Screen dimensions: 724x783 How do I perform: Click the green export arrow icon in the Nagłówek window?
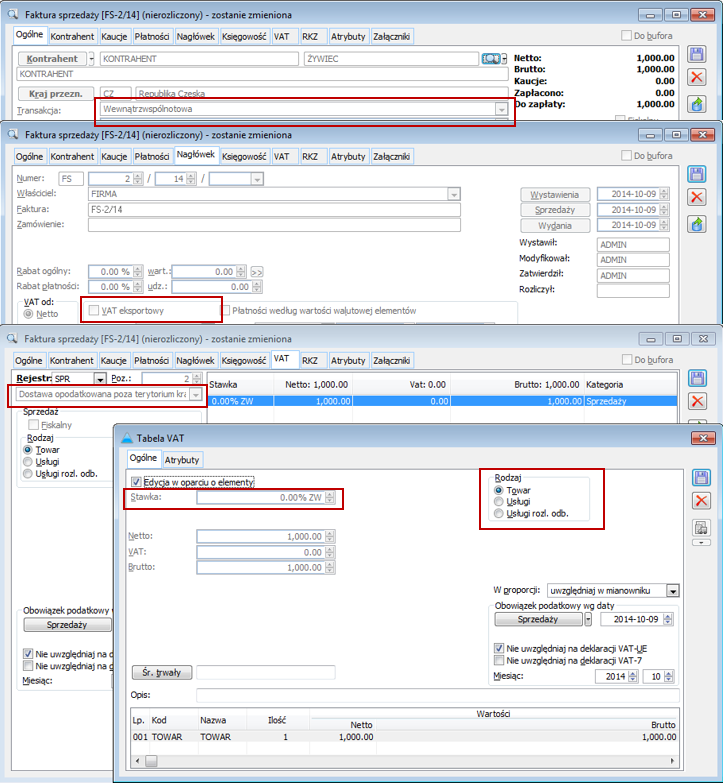click(x=697, y=224)
